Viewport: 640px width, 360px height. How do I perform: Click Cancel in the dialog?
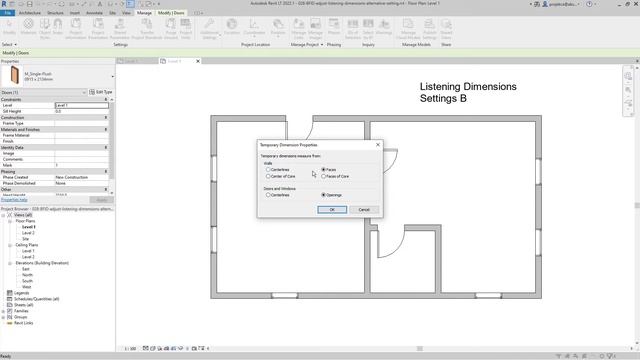364,210
